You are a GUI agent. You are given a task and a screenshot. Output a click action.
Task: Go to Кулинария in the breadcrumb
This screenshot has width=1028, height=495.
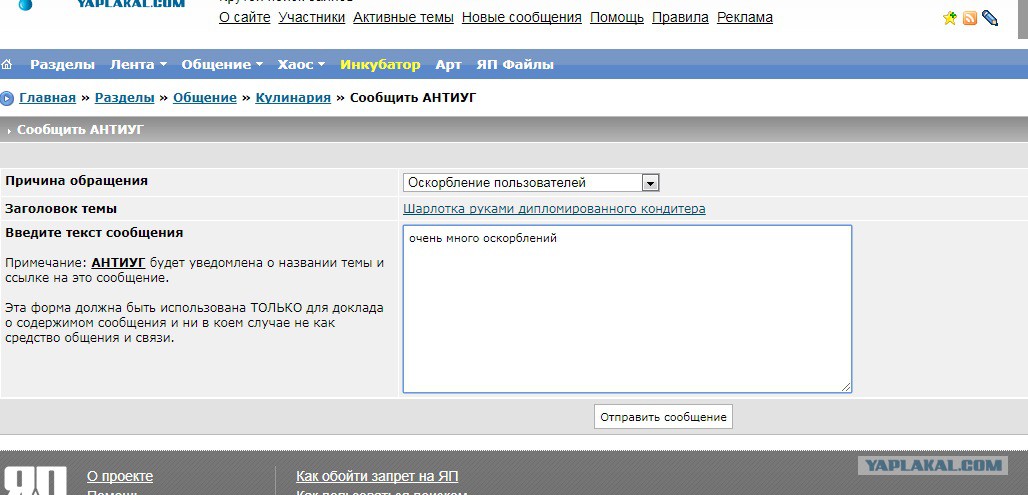tap(293, 98)
